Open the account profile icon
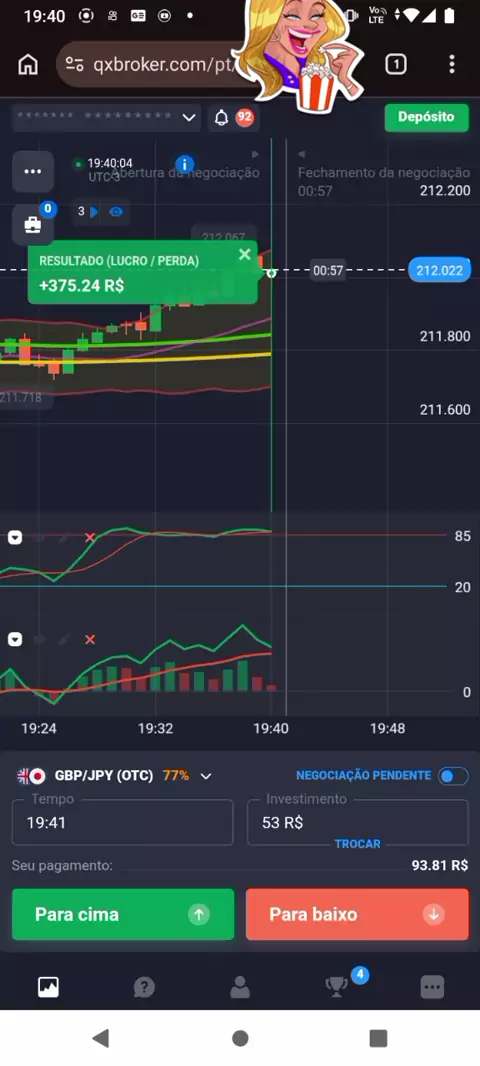This screenshot has height=1066, width=480. click(240, 987)
